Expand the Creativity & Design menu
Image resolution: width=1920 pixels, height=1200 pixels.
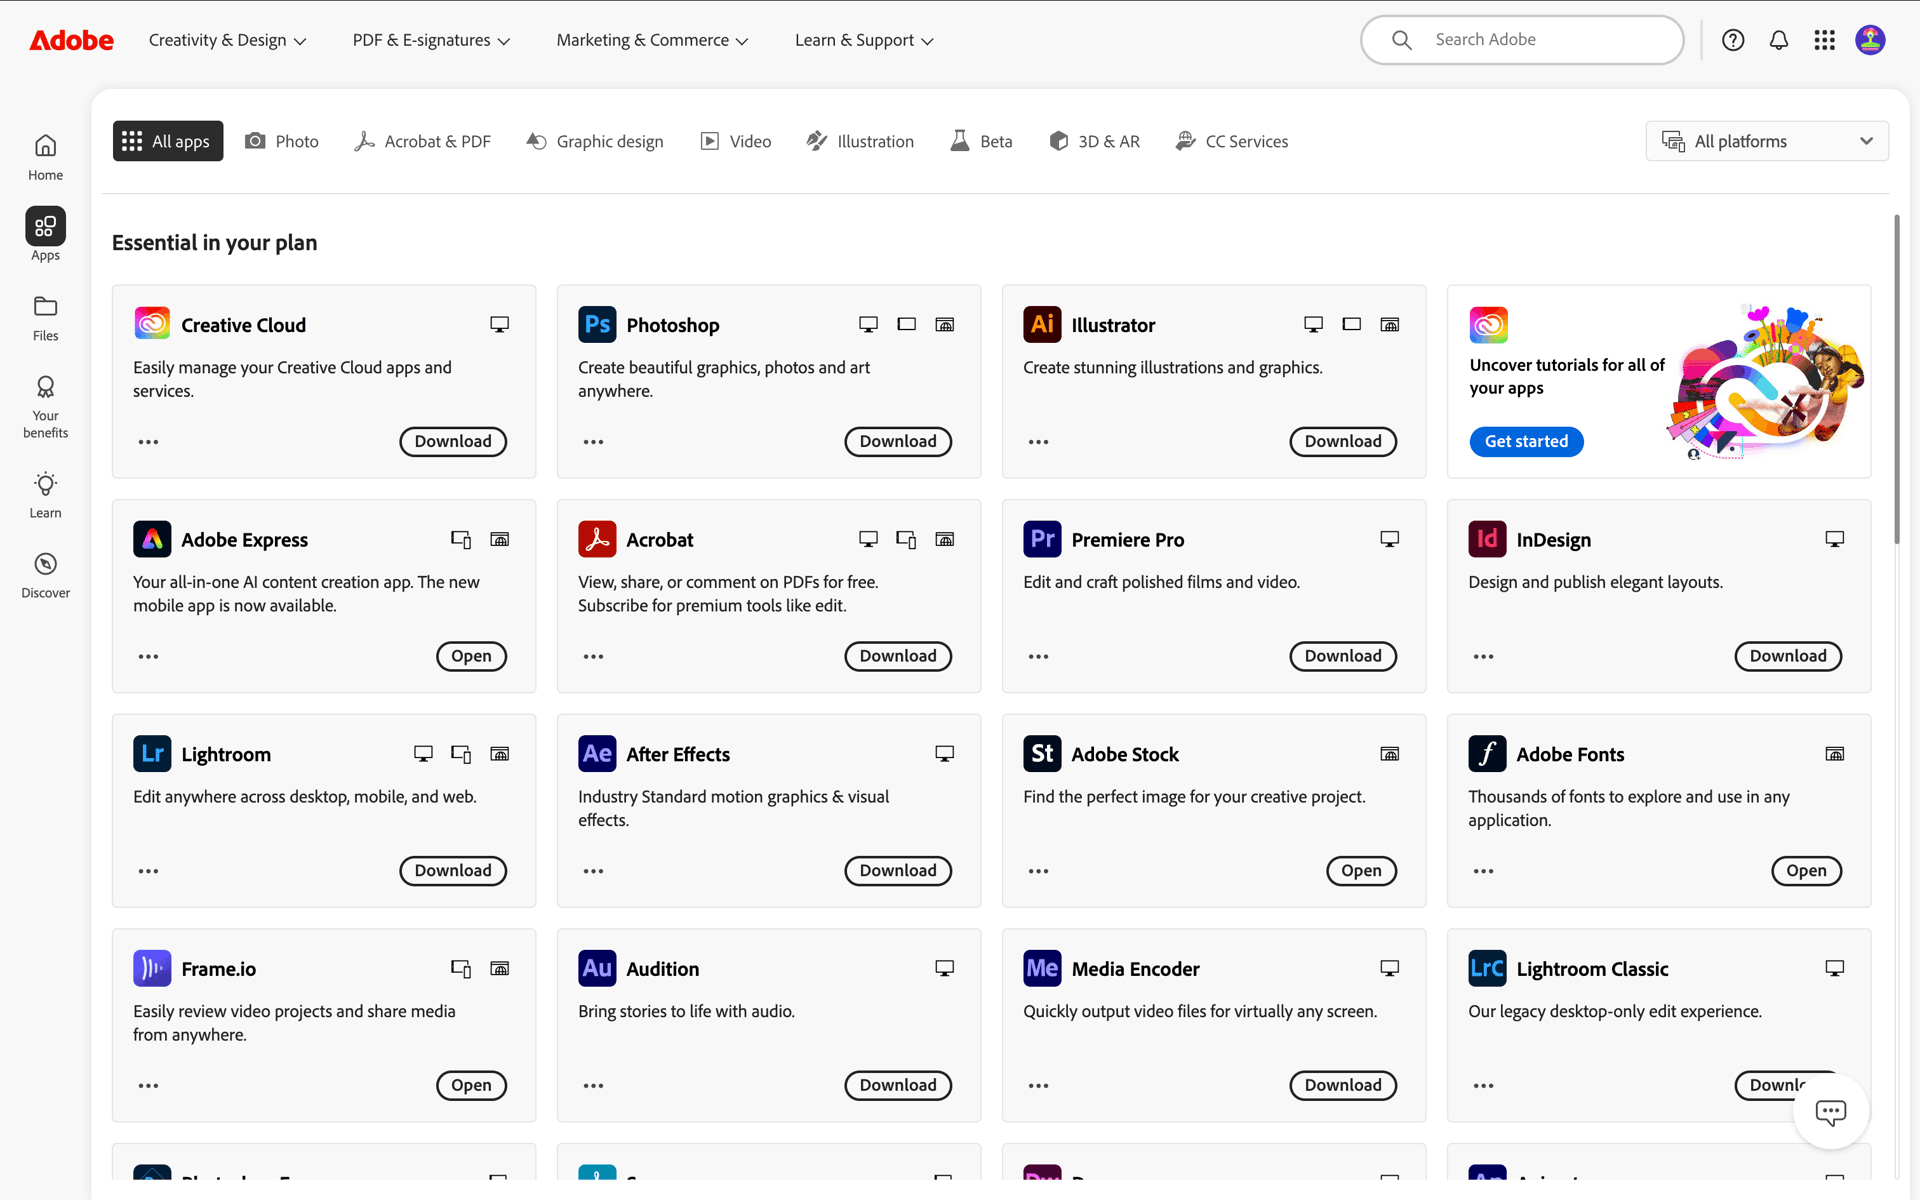click(227, 40)
